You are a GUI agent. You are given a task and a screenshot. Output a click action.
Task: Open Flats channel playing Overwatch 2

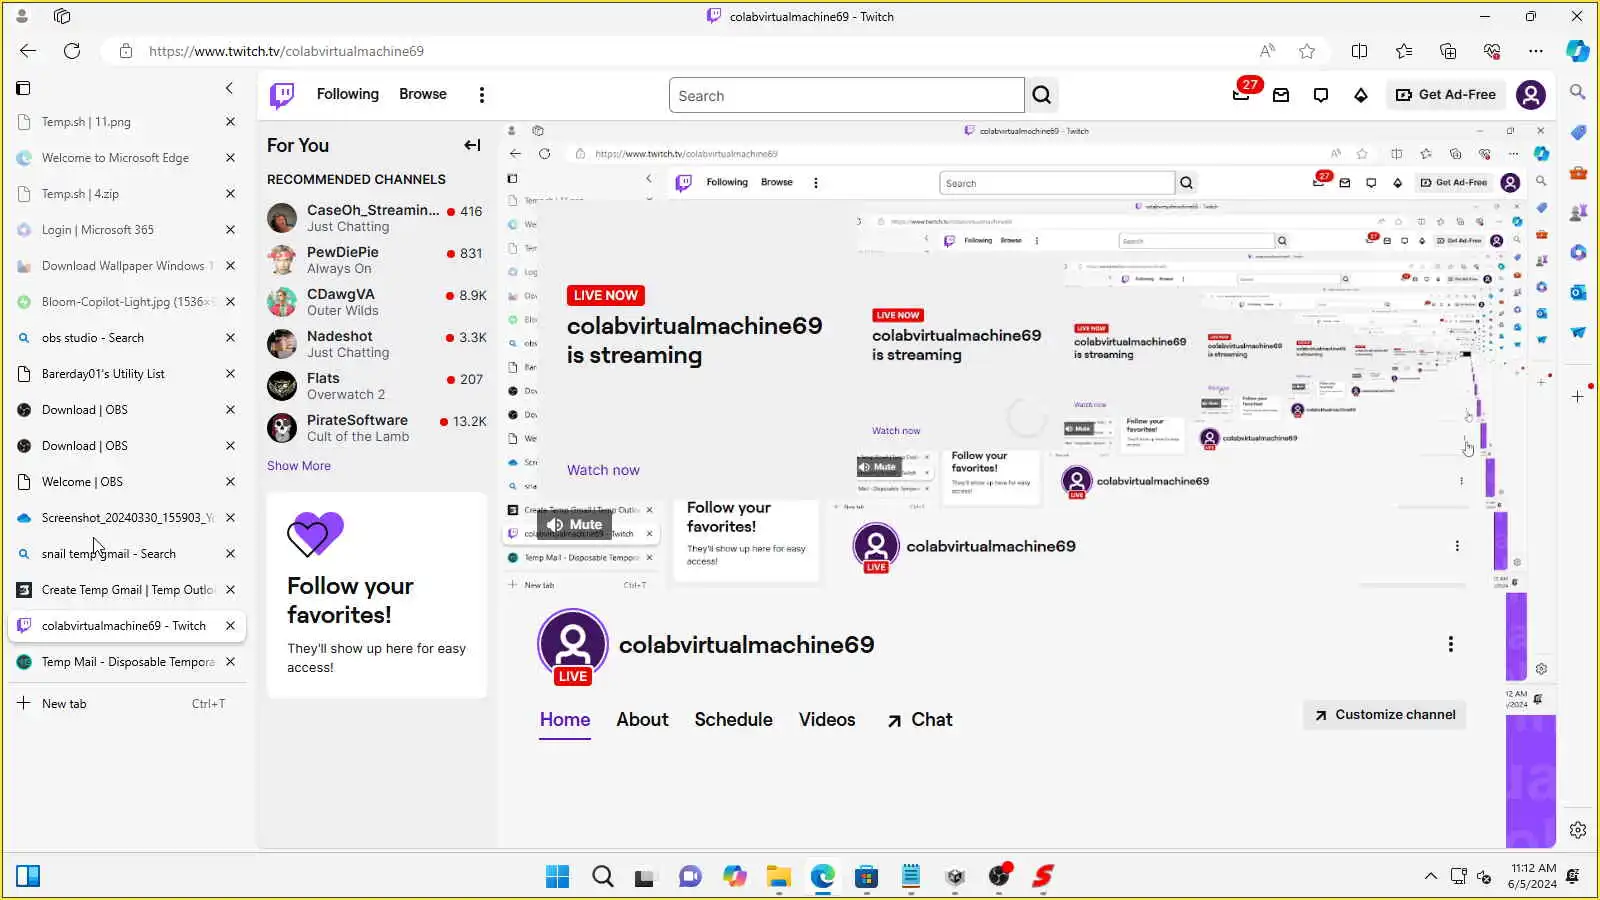tap(376, 386)
